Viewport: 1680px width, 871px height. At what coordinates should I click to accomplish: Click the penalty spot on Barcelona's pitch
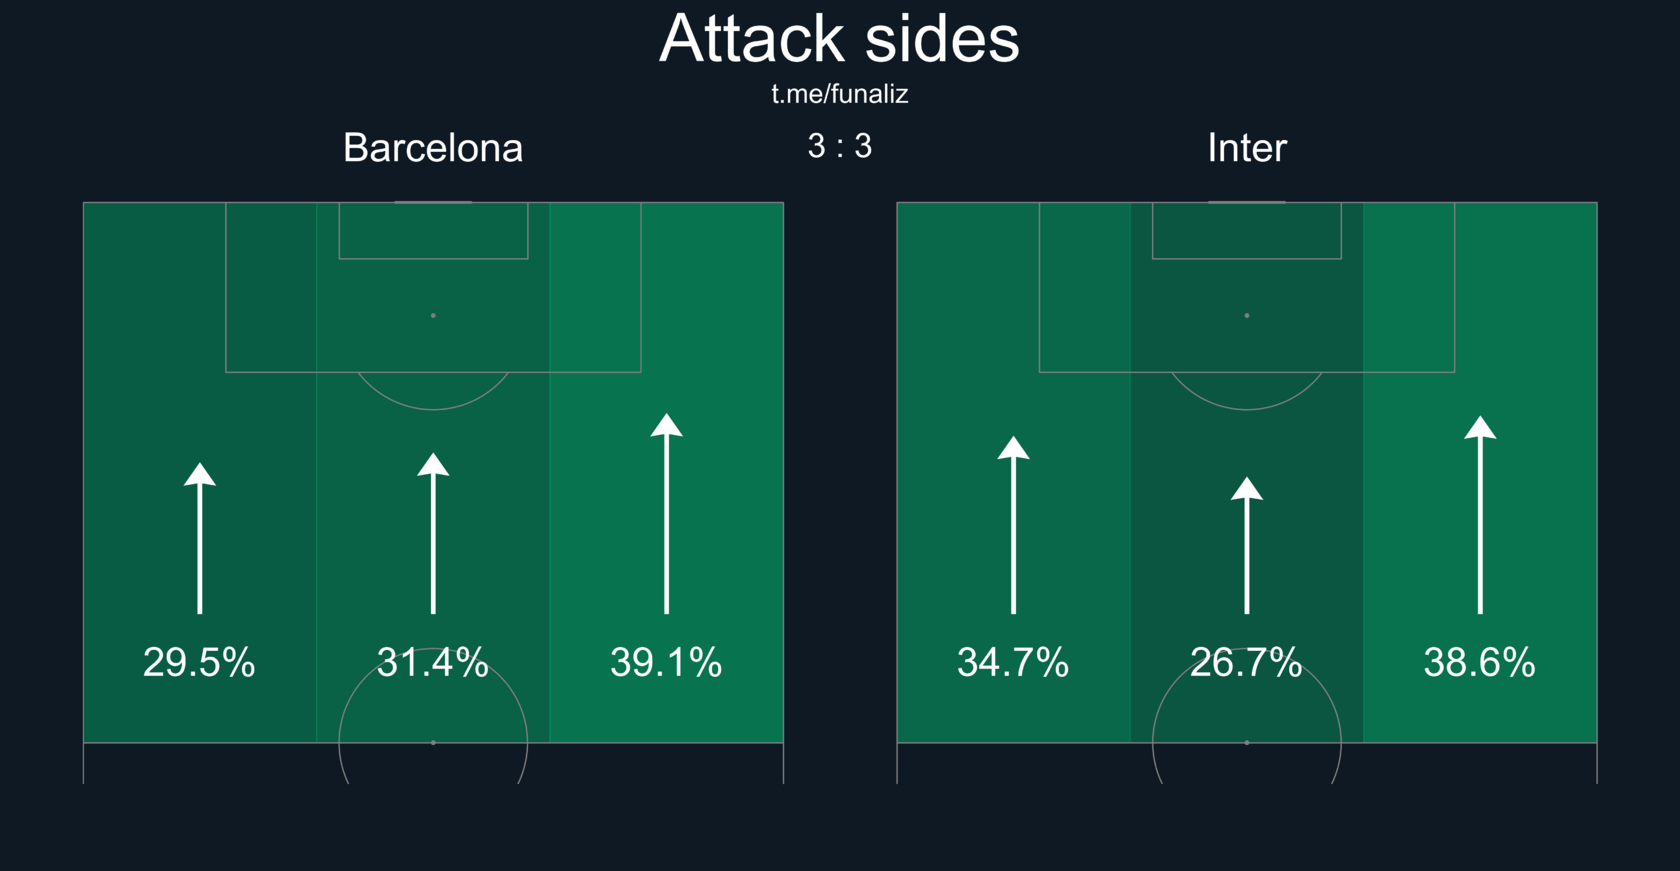pos(433,315)
